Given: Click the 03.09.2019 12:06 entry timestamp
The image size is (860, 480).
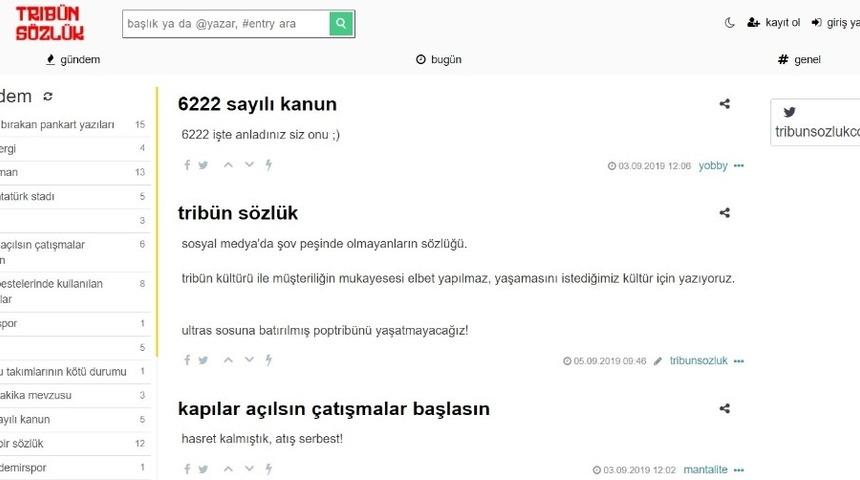Looking at the screenshot, I should click(649, 166).
